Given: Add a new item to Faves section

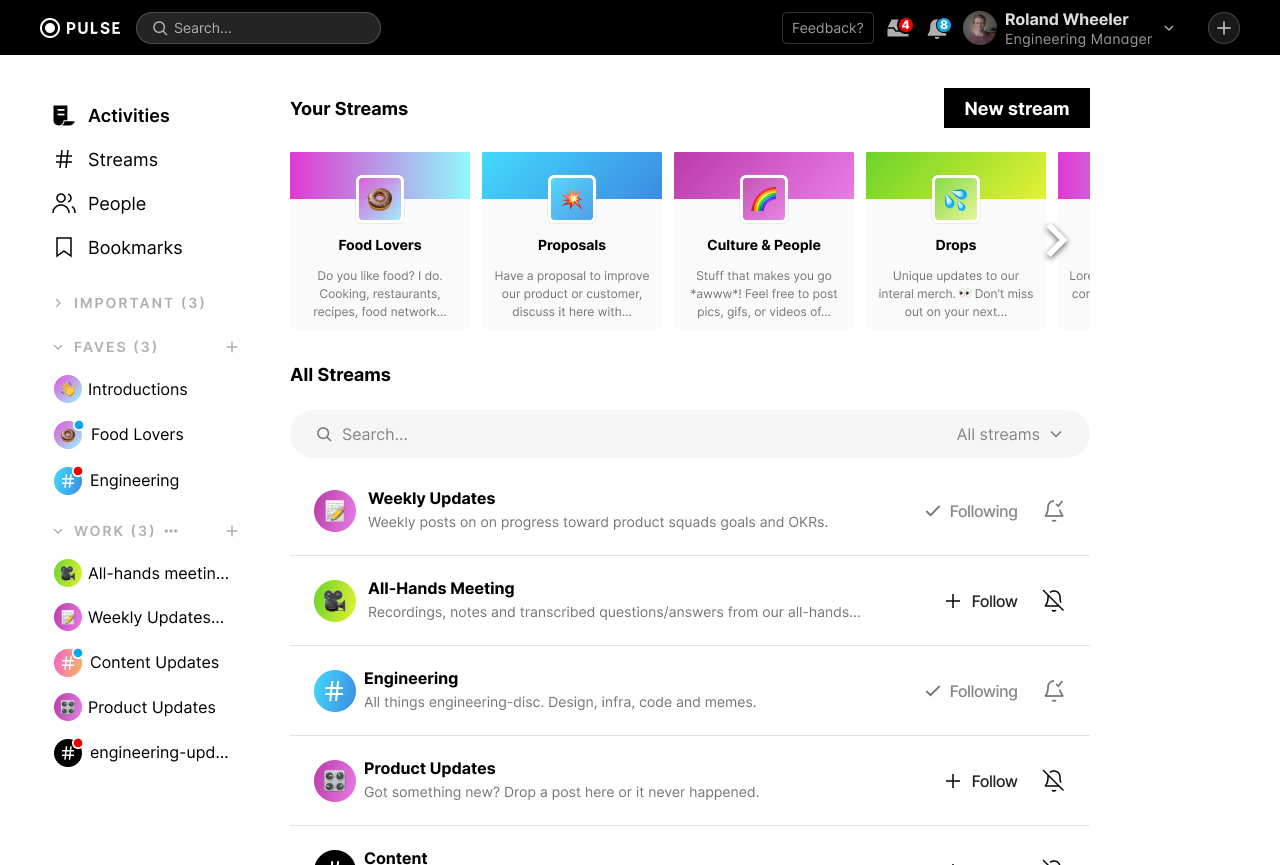Looking at the screenshot, I should point(232,347).
